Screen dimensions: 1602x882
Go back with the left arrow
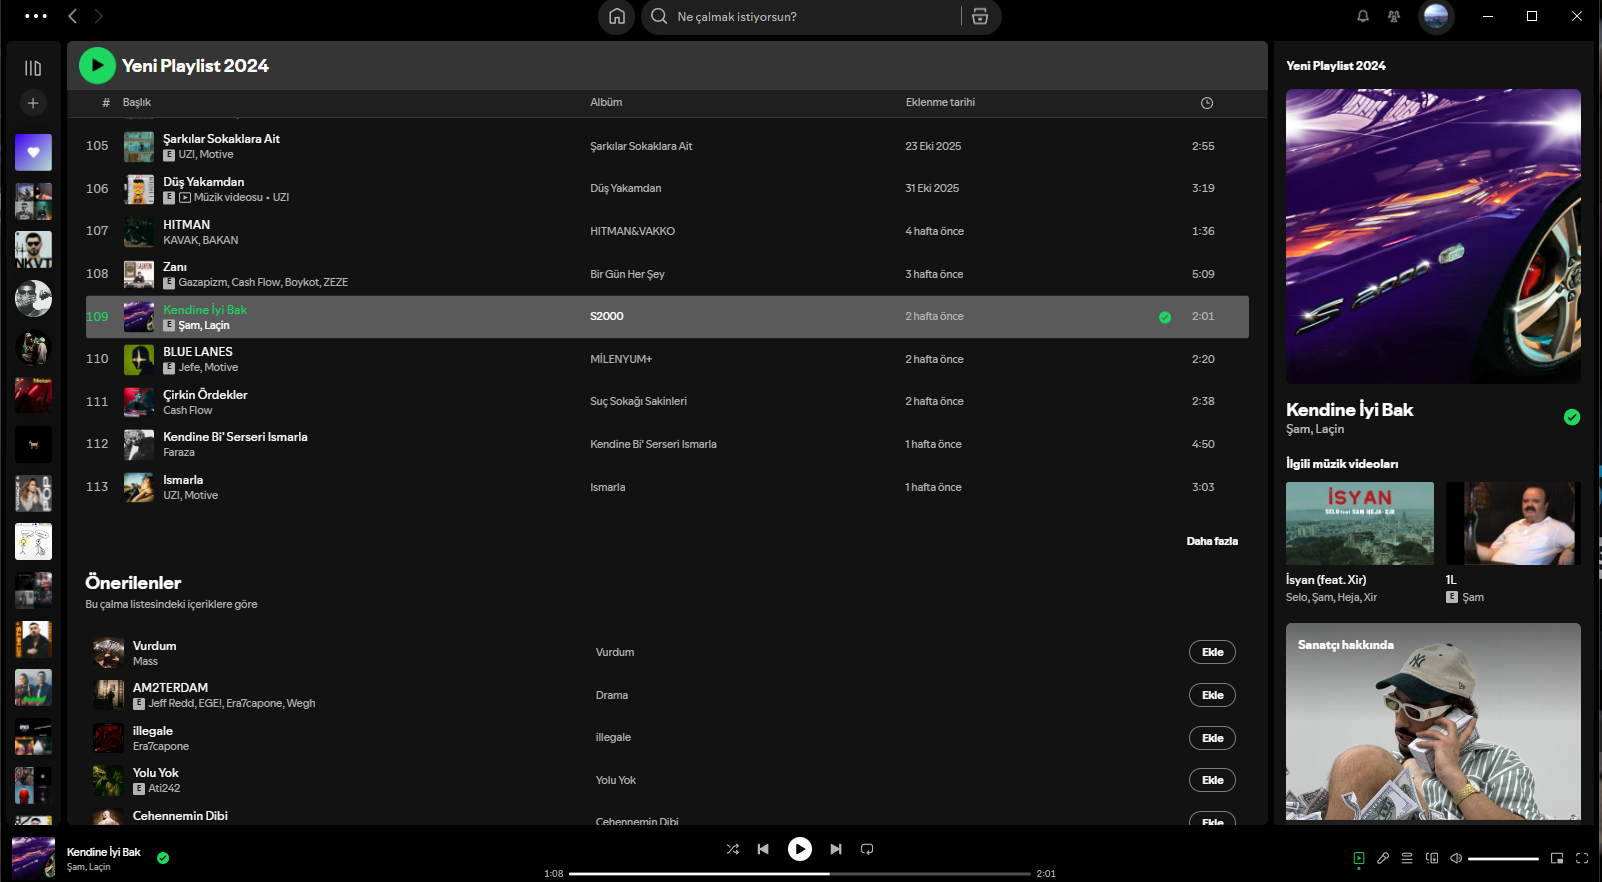pos(73,16)
